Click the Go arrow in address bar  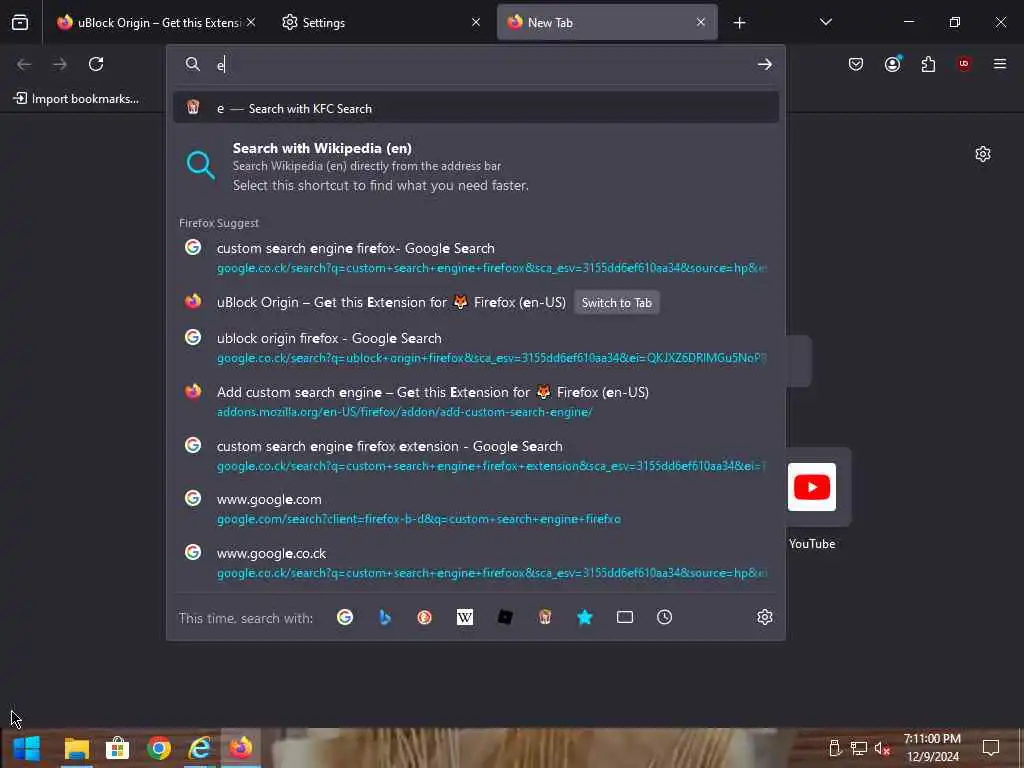click(765, 64)
